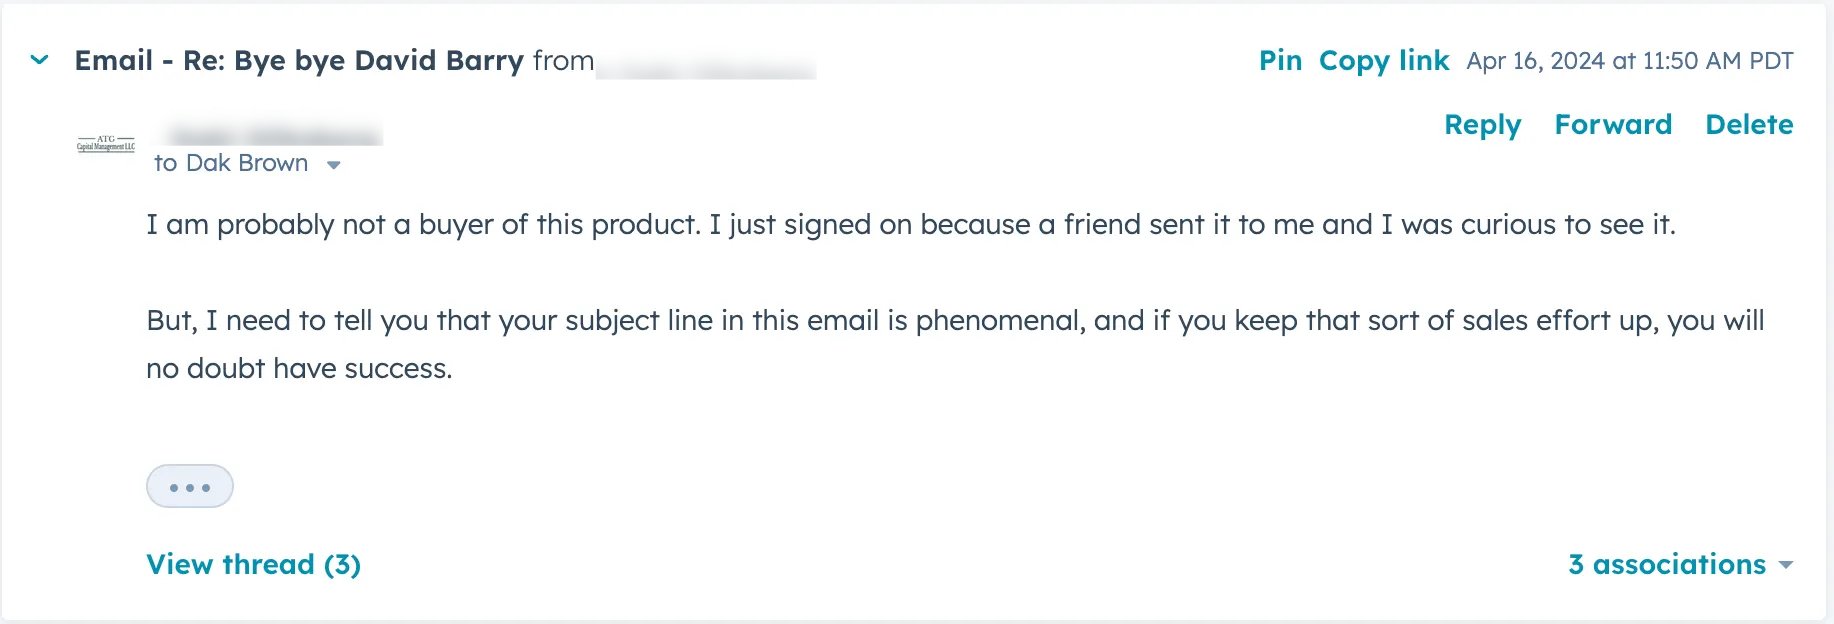
Task: View thread (3) to see all messages
Action: point(252,564)
